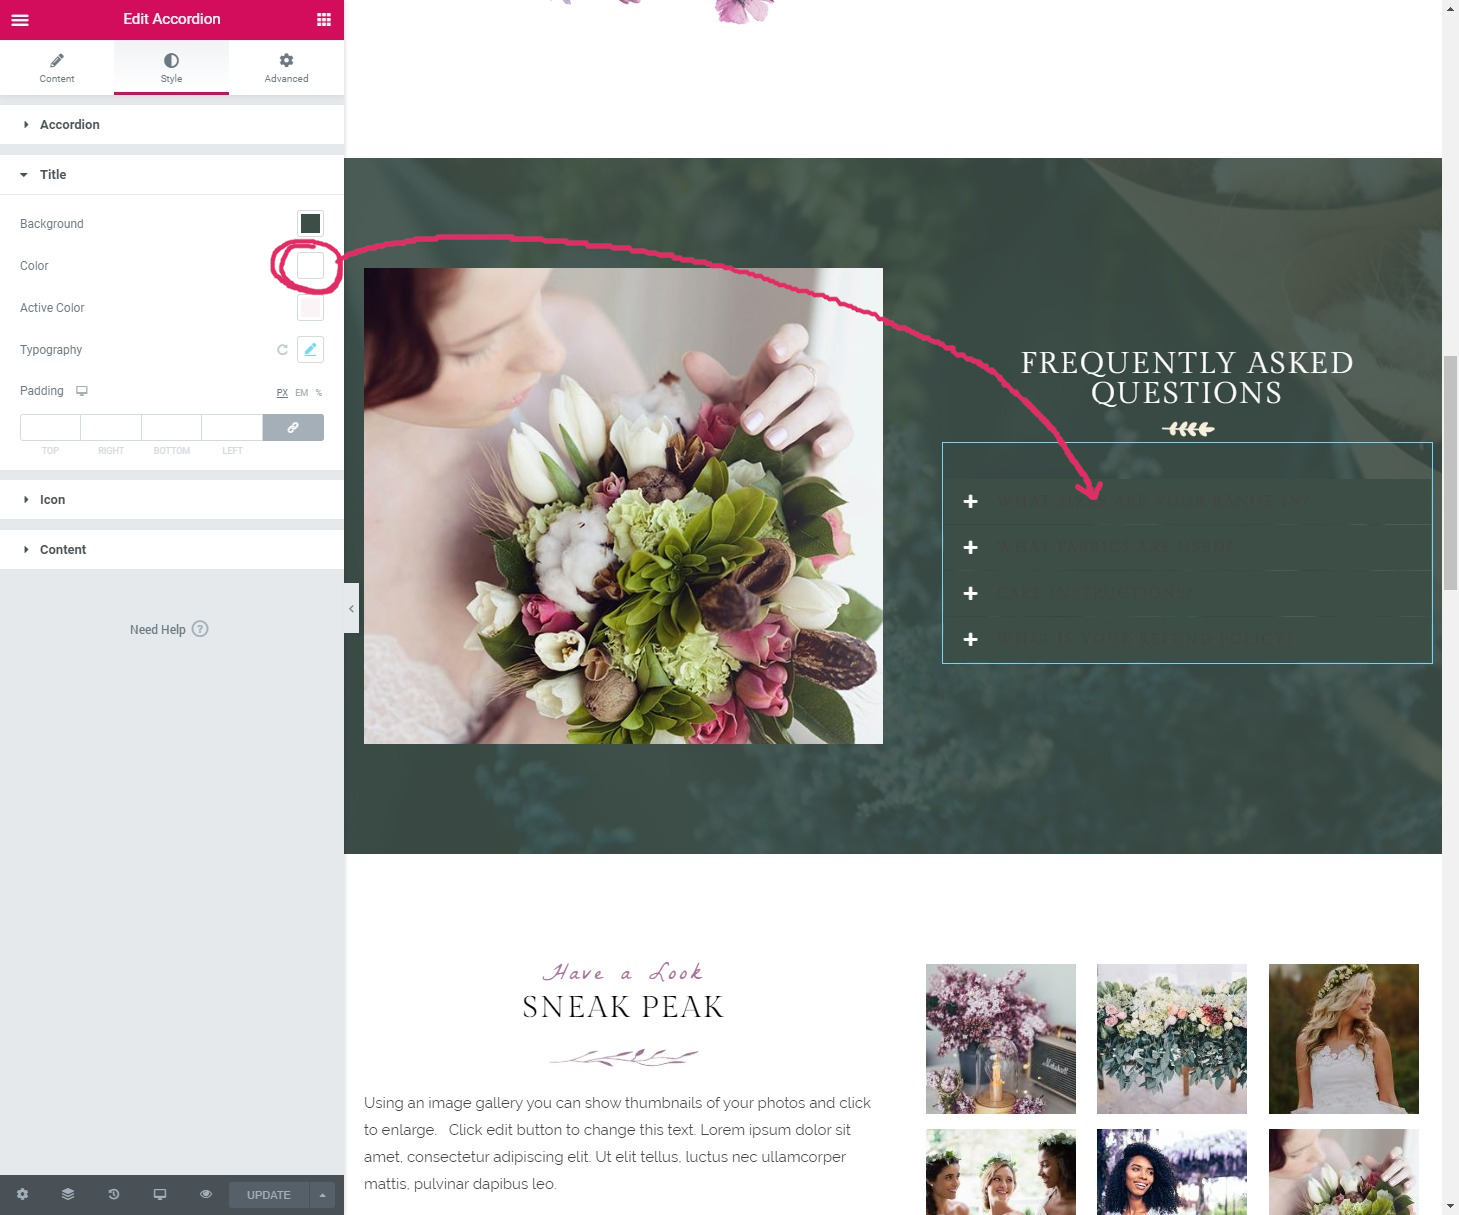Open page settings gear in footer
The height and width of the screenshot is (1215, 1459).
click(x=22, y=1194)
